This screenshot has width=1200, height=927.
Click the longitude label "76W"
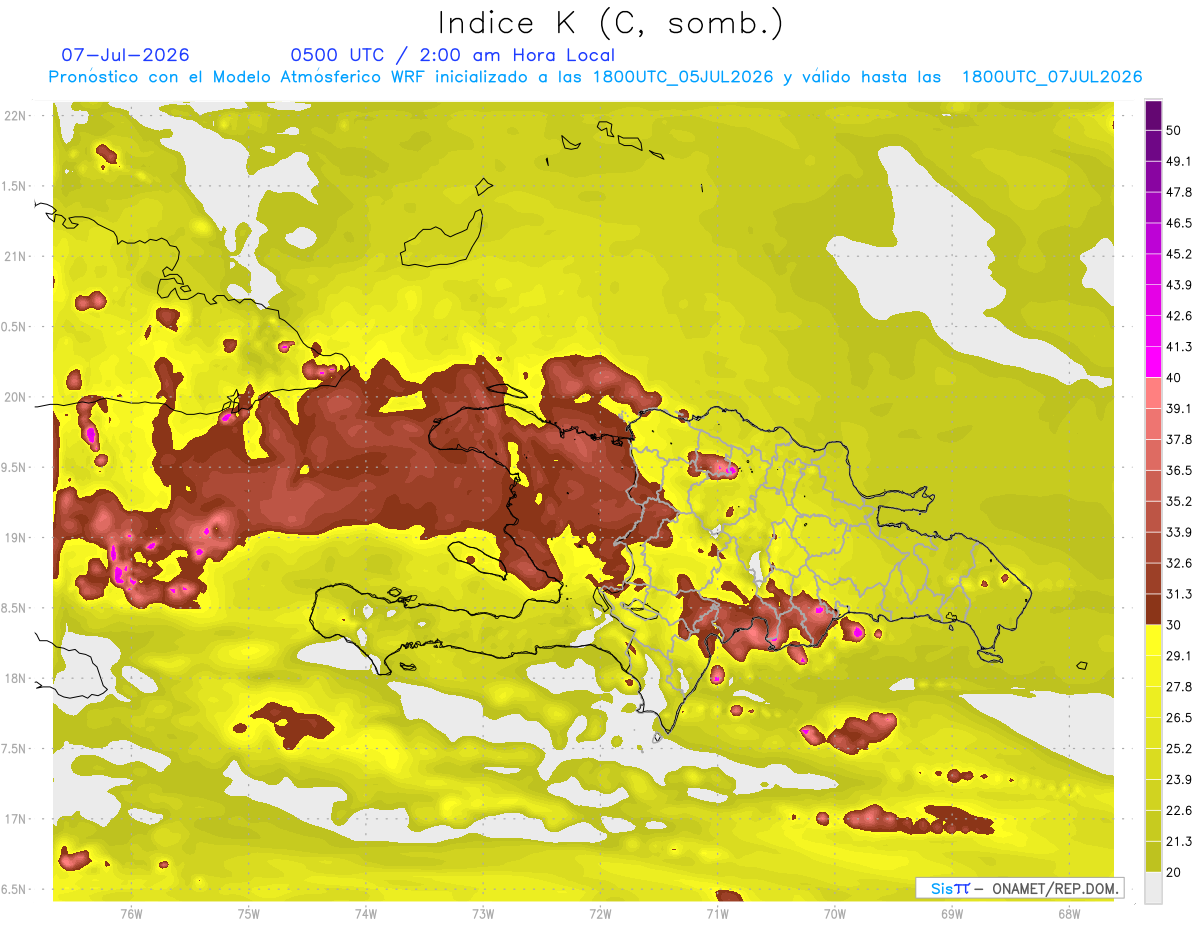(x=131, y=913)
